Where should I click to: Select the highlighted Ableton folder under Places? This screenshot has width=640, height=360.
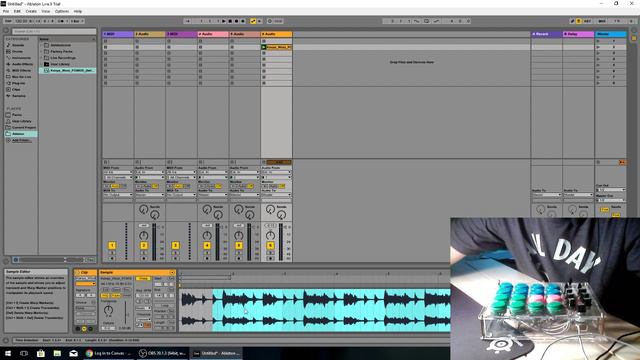(20, 134)
